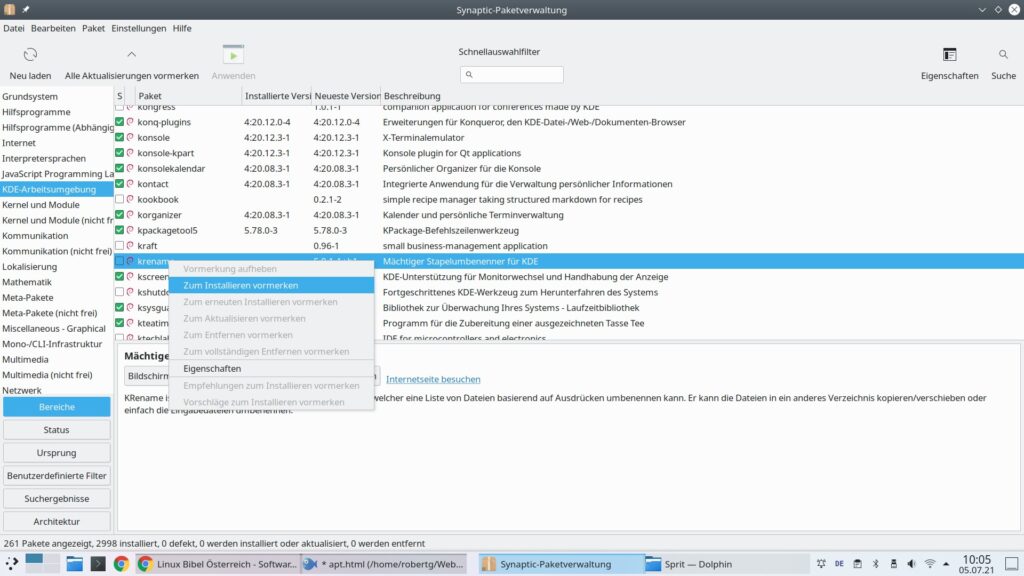1024x576 pixels.
Task: Open the removable devices tray icon
Action: click(893, 564)
